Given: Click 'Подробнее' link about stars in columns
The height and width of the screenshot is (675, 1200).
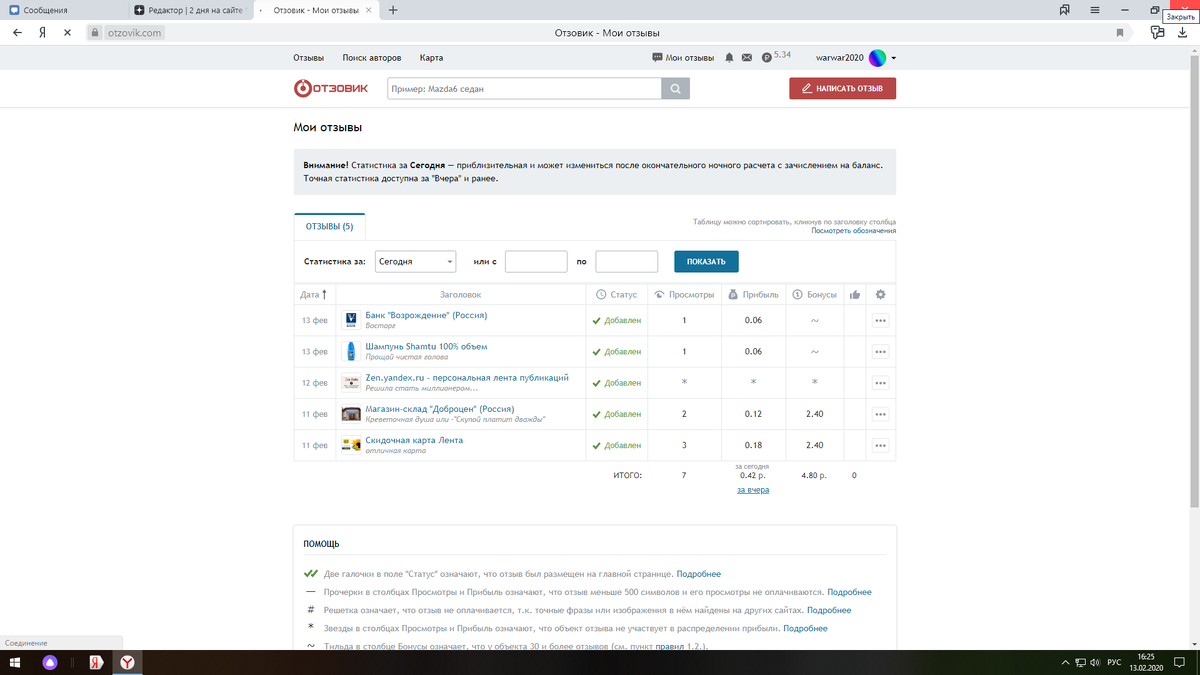Looking at the screenshot, I should [x=805, y=628].
